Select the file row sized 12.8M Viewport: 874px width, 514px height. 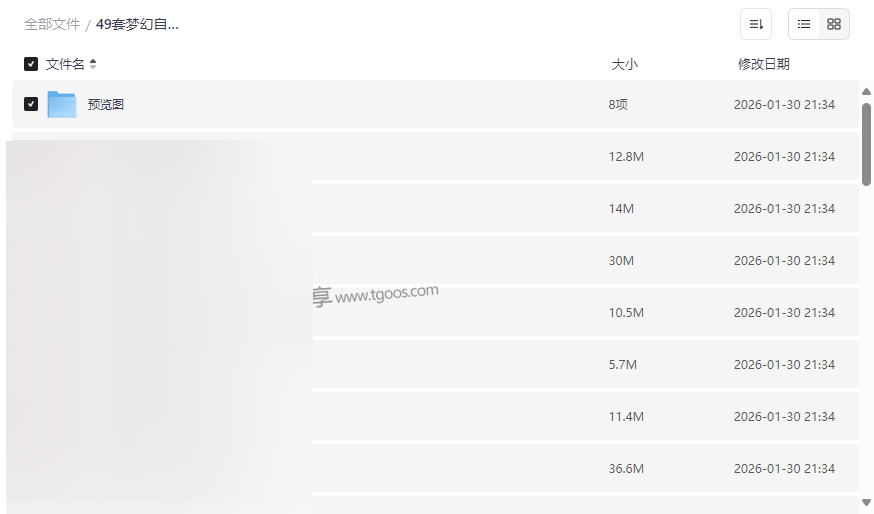click(x=580, y=157)
